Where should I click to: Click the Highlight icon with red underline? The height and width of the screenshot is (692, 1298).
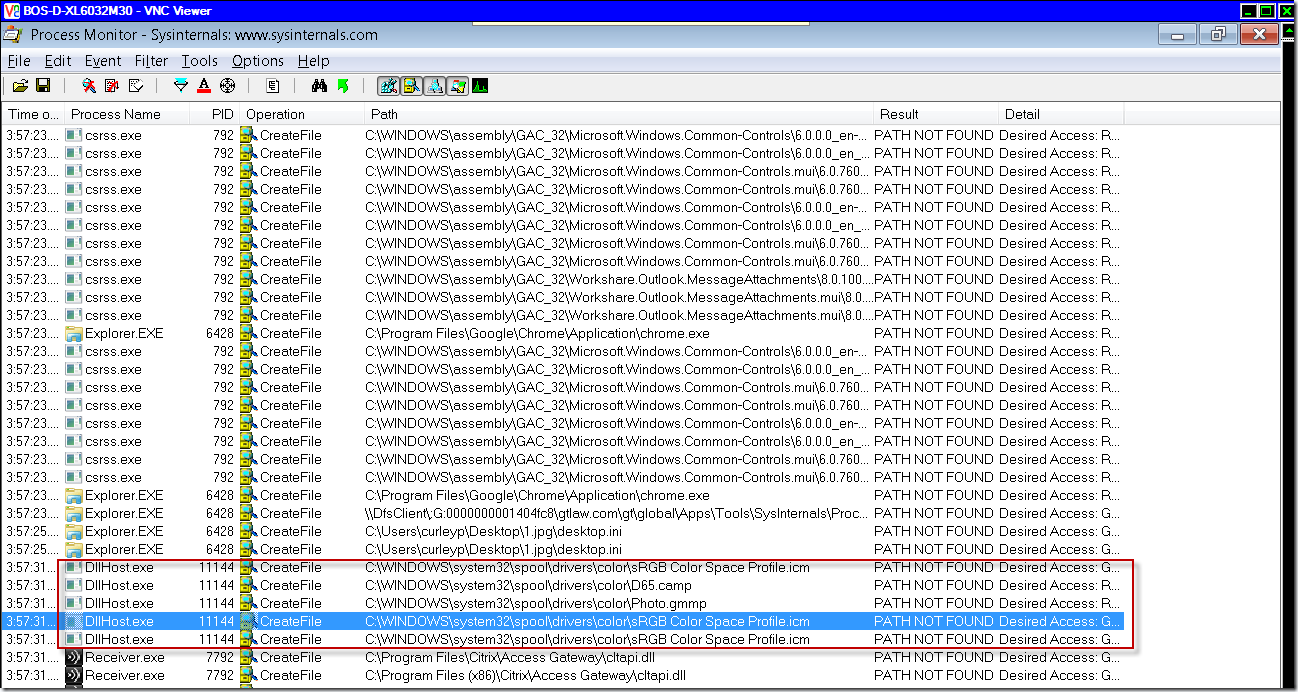204,87
